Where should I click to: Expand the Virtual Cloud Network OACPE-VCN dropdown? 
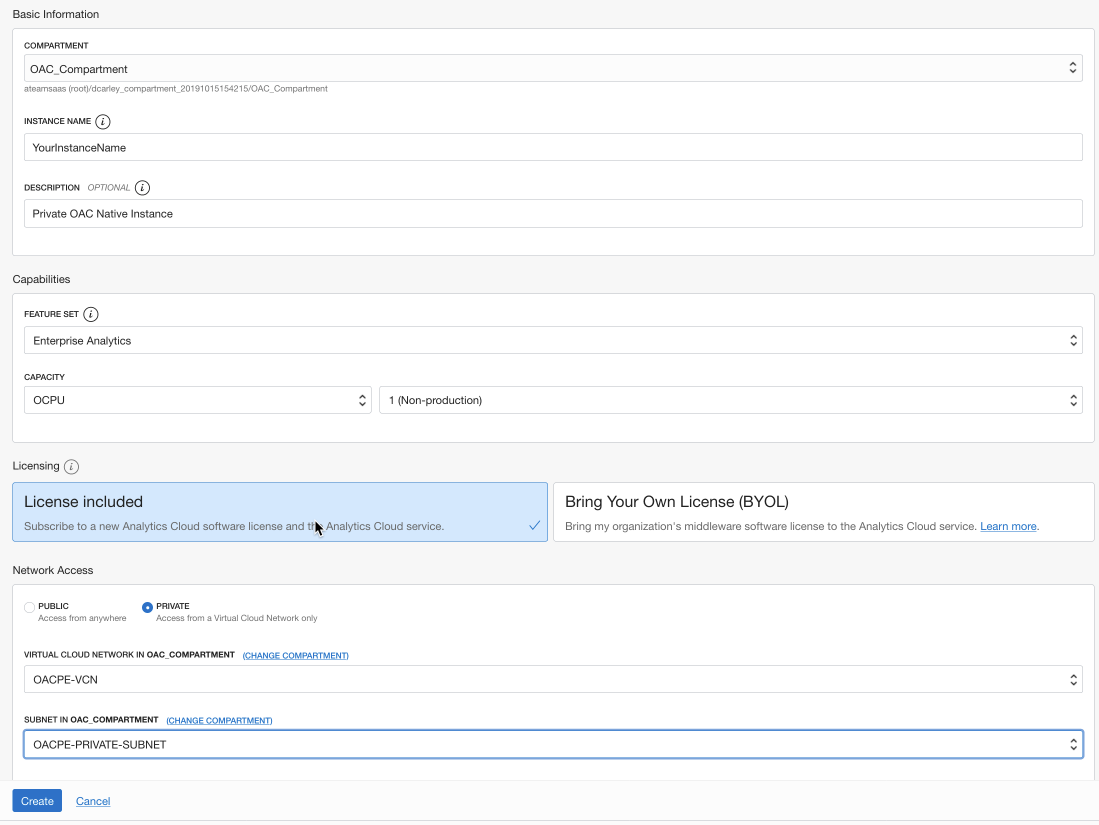click(552, 679)
